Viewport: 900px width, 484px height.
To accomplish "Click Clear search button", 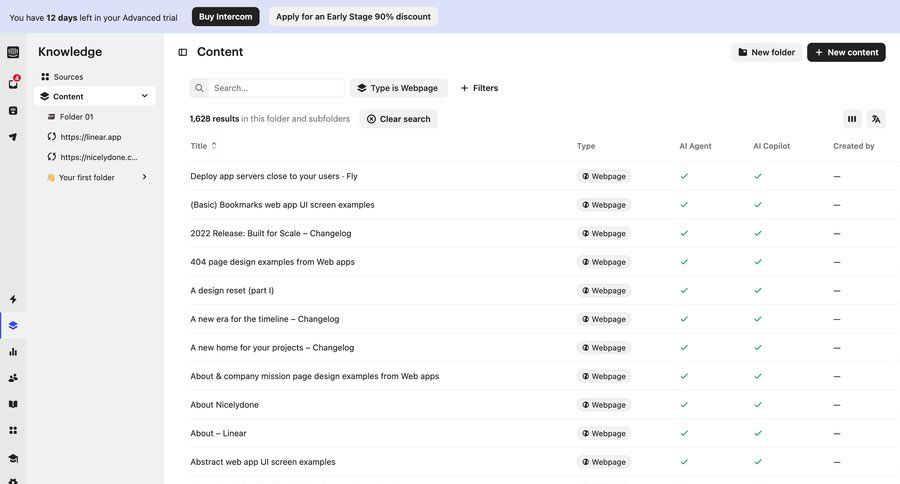I will 398,119.
